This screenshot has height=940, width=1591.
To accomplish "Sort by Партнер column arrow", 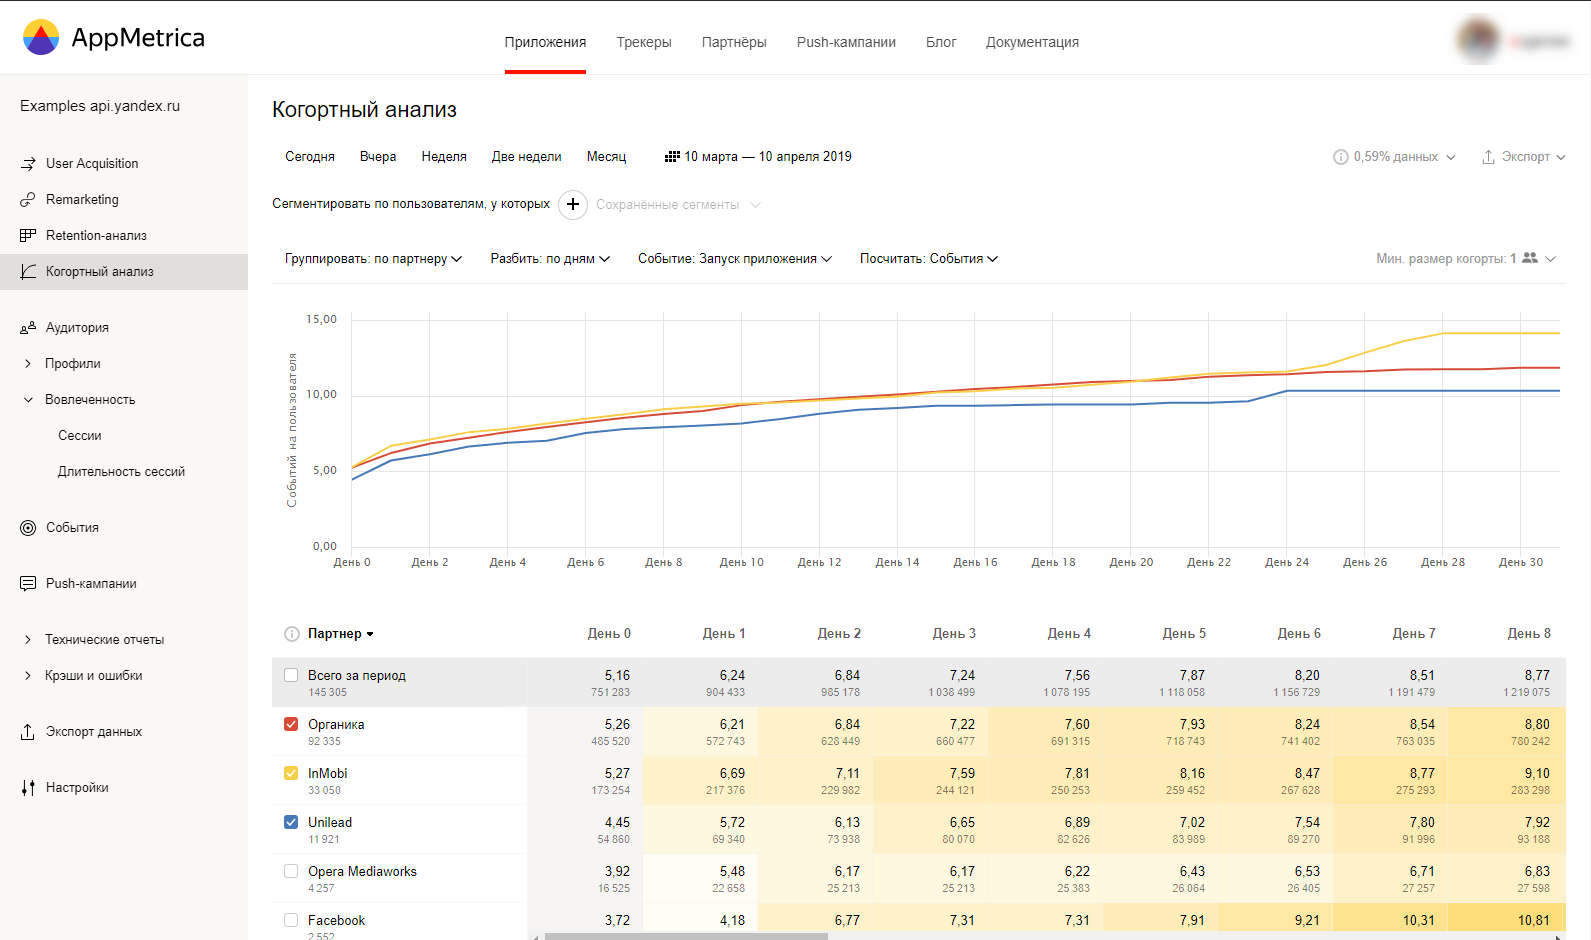I will (x=370, y=635).
